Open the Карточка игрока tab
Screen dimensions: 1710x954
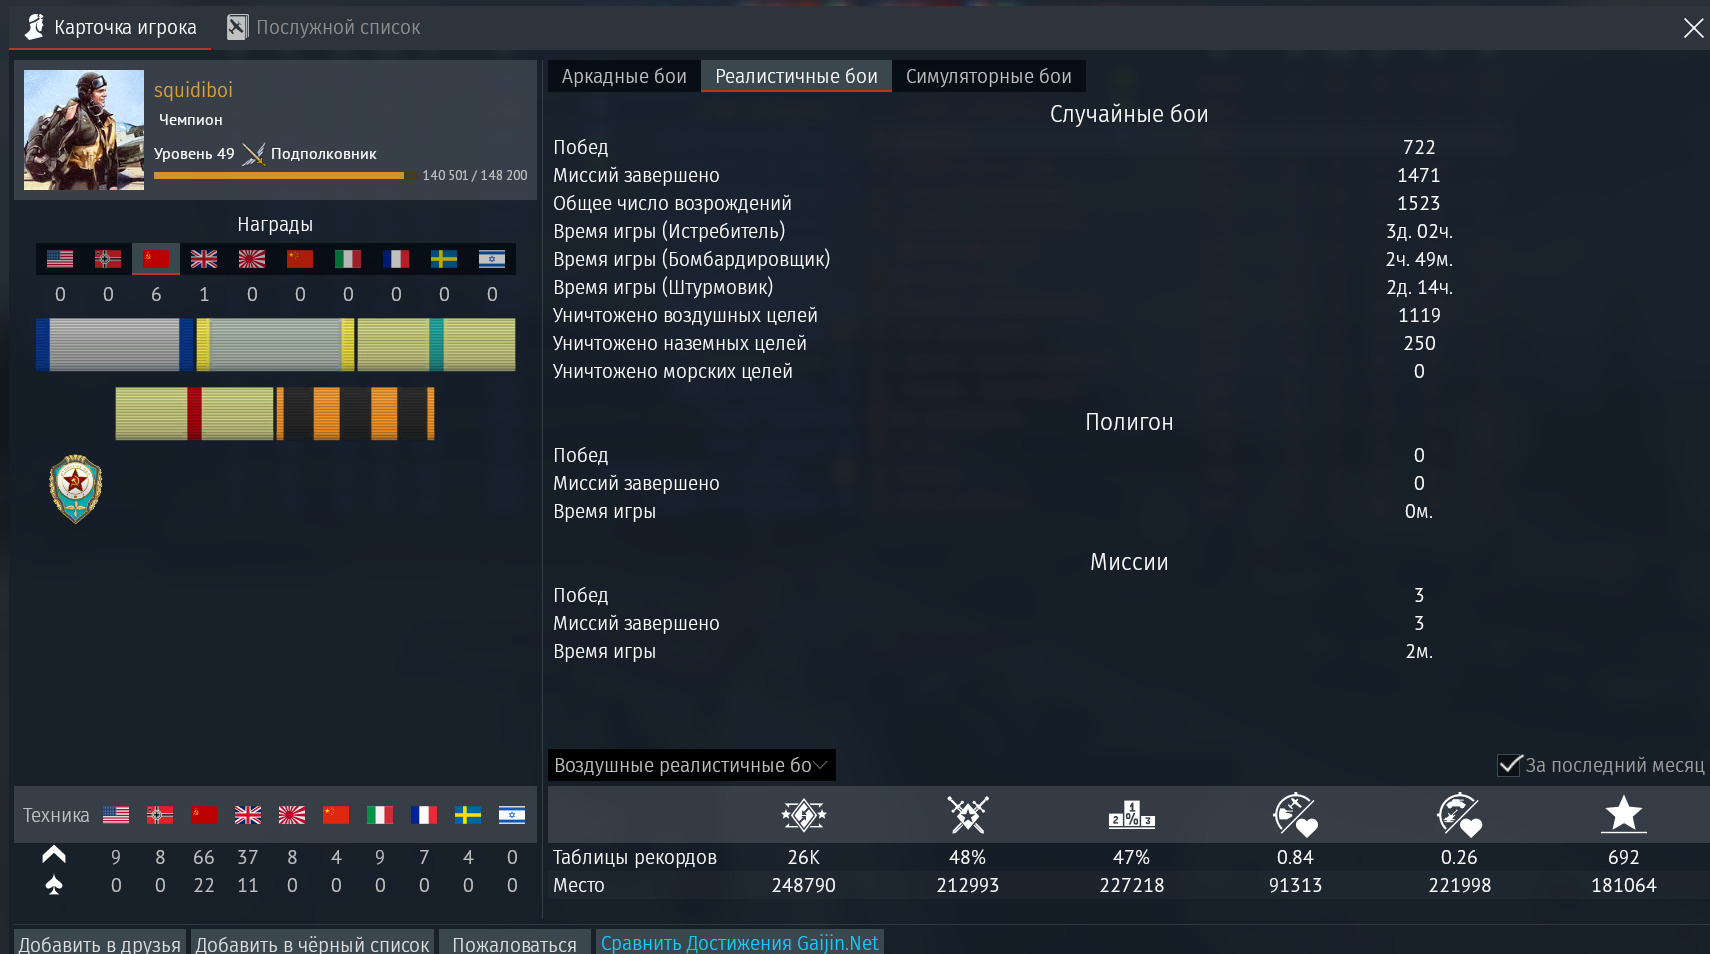click(x=110, y=27)
